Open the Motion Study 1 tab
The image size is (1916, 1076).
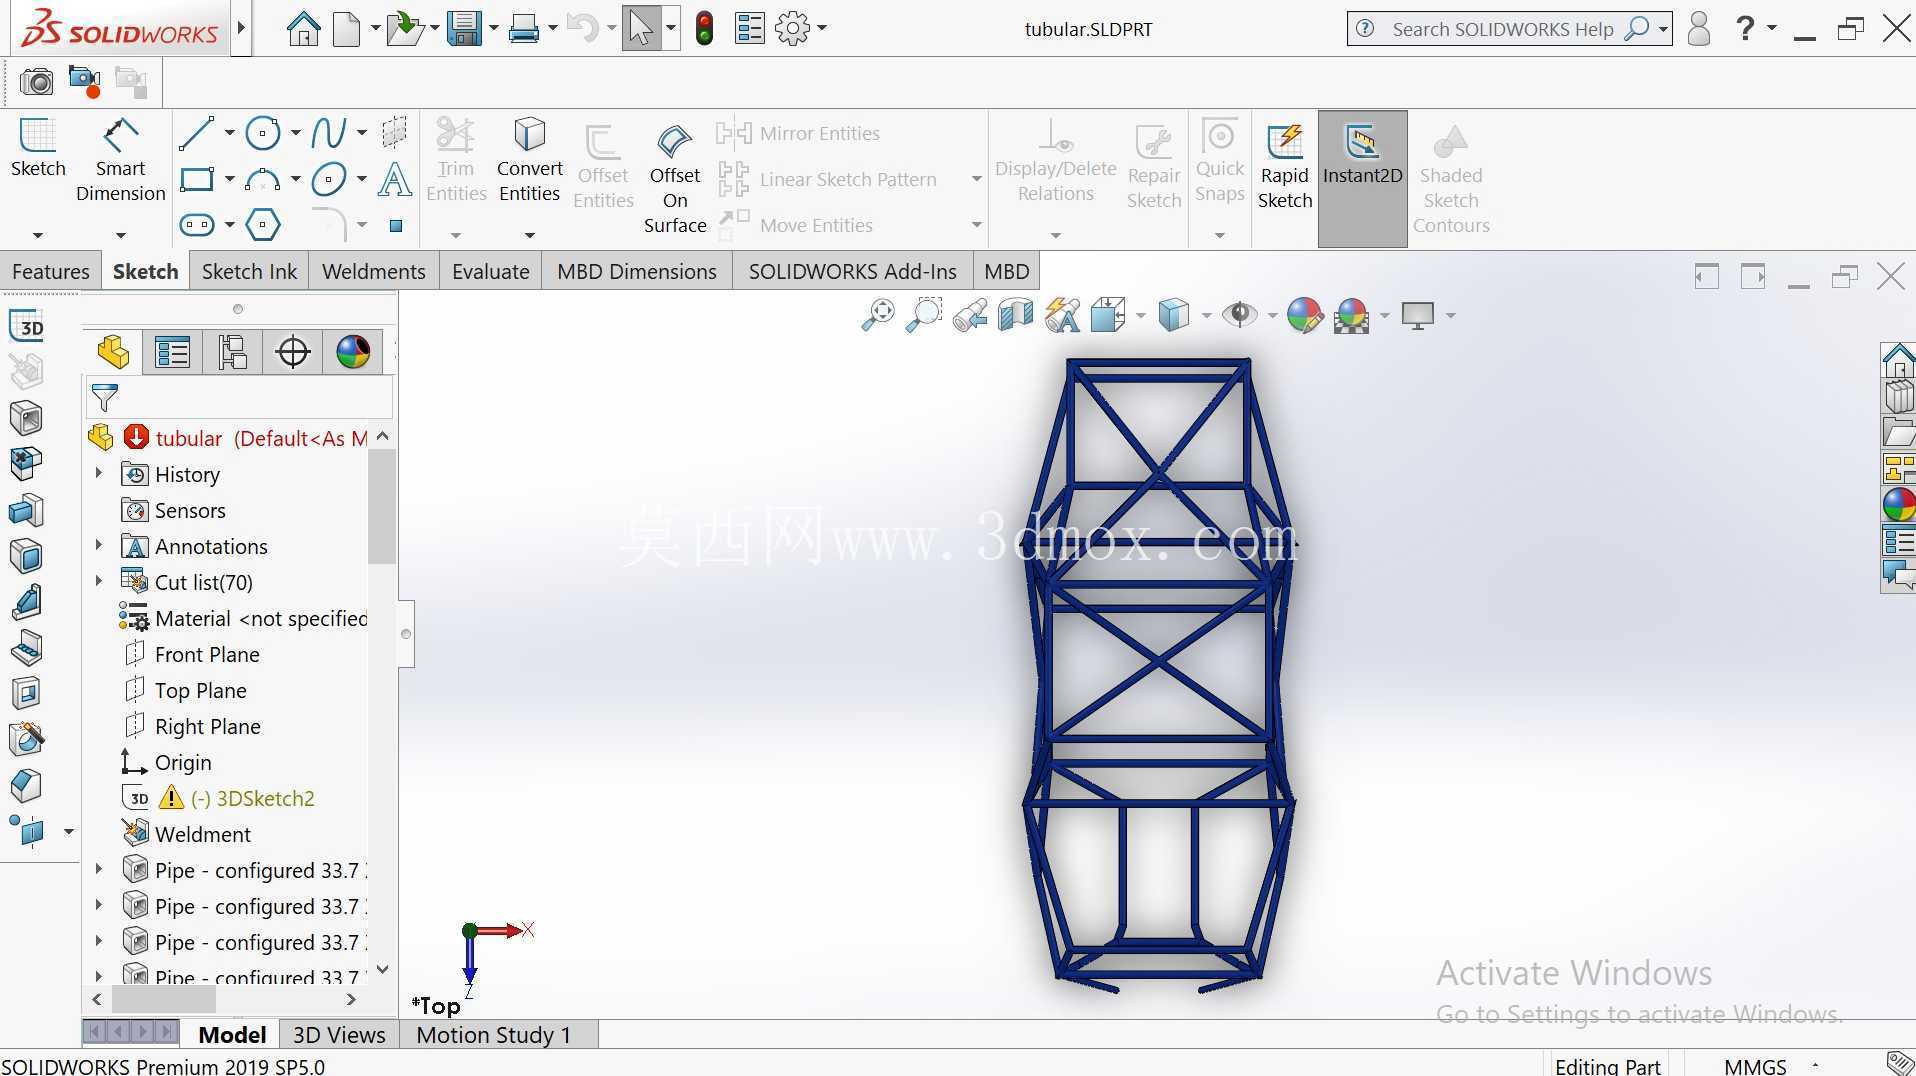pos(494,1034)
